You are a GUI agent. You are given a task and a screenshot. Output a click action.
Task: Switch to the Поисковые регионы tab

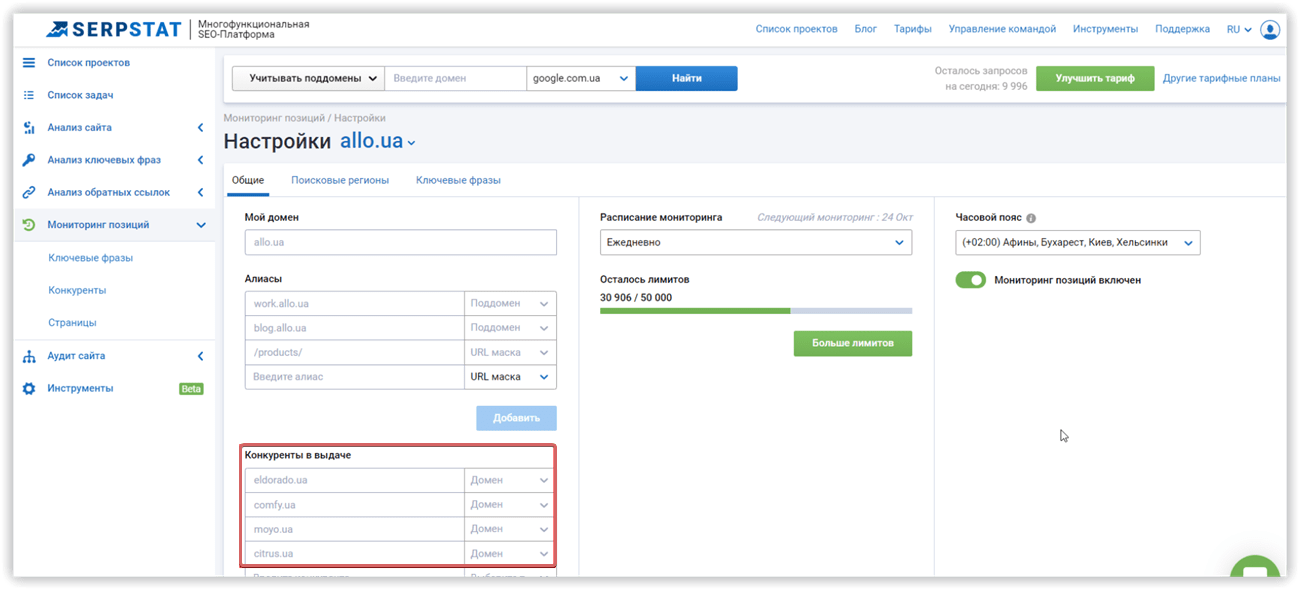[x=340, y=181]
